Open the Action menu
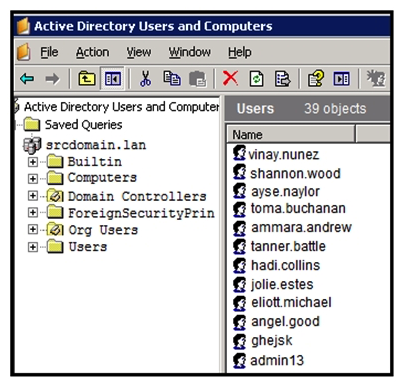Screen dimensions: 403x386 (92, 52)
